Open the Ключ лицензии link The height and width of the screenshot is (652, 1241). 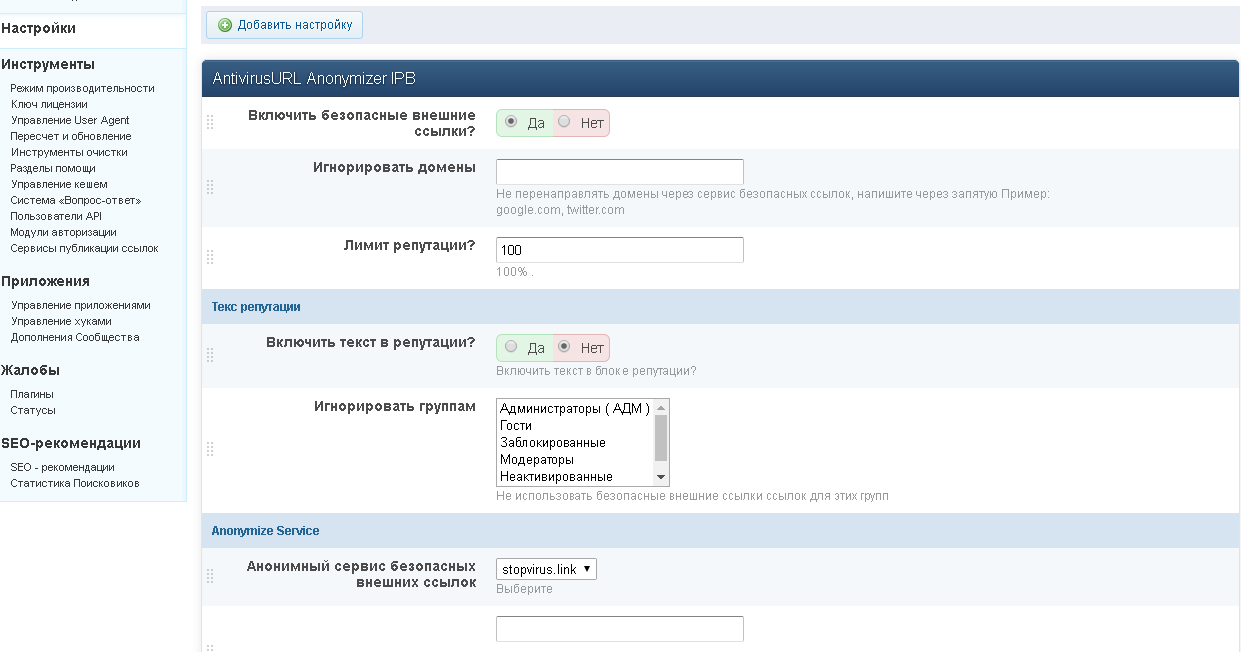coord(49,104)
